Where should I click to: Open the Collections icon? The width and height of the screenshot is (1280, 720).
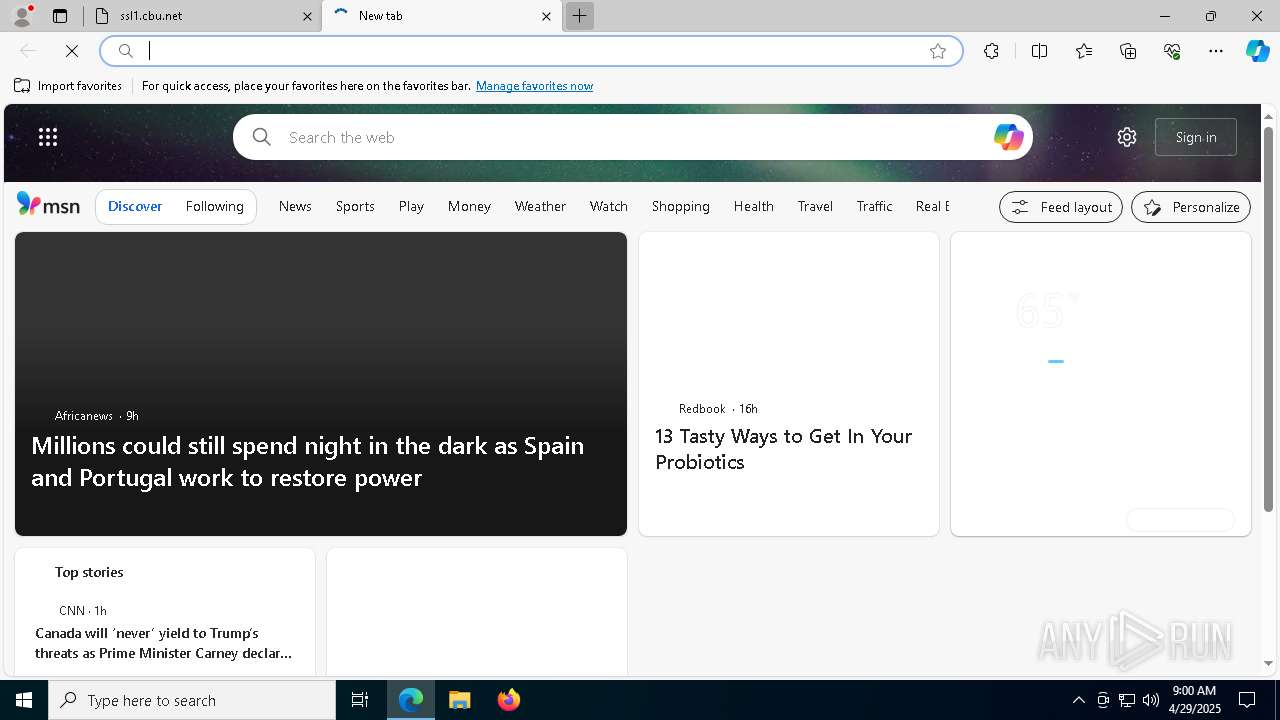point(1128,51)
